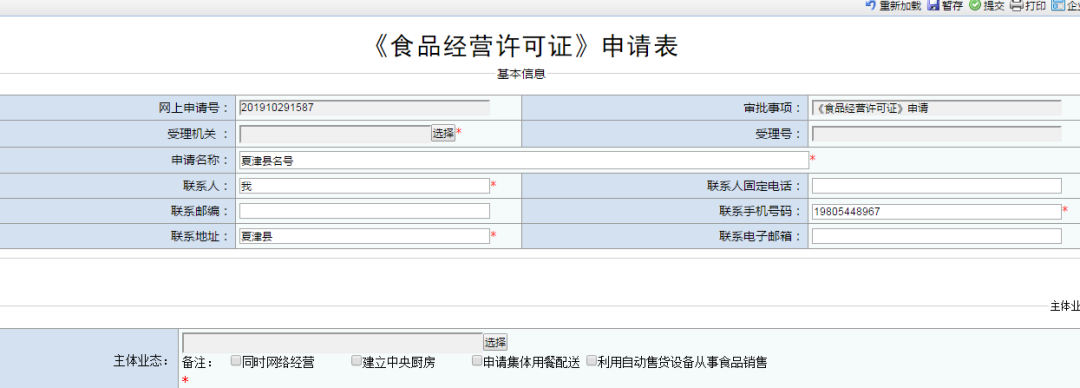Click the 基本信息 section heading
This screenshot has height=388, width=1080.
pyautogui.click(x=521, y=74)
